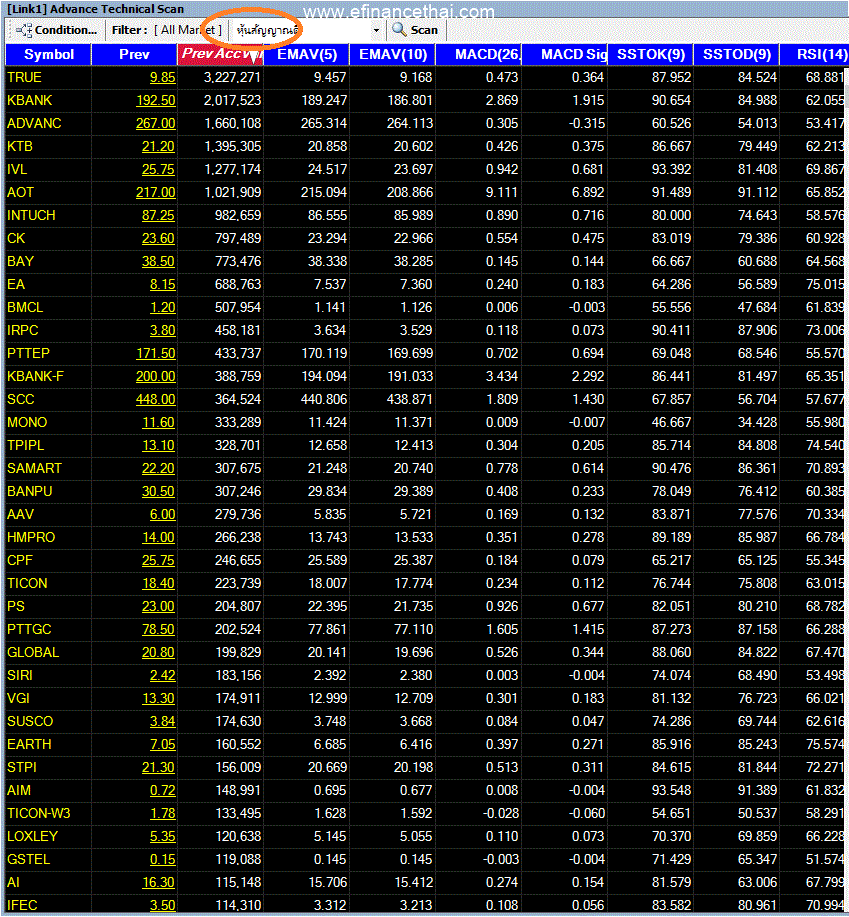Sort by SSTOK(9) column header
Screen dimensions: 849x917
pyautogui.click(x=650, y=54)
